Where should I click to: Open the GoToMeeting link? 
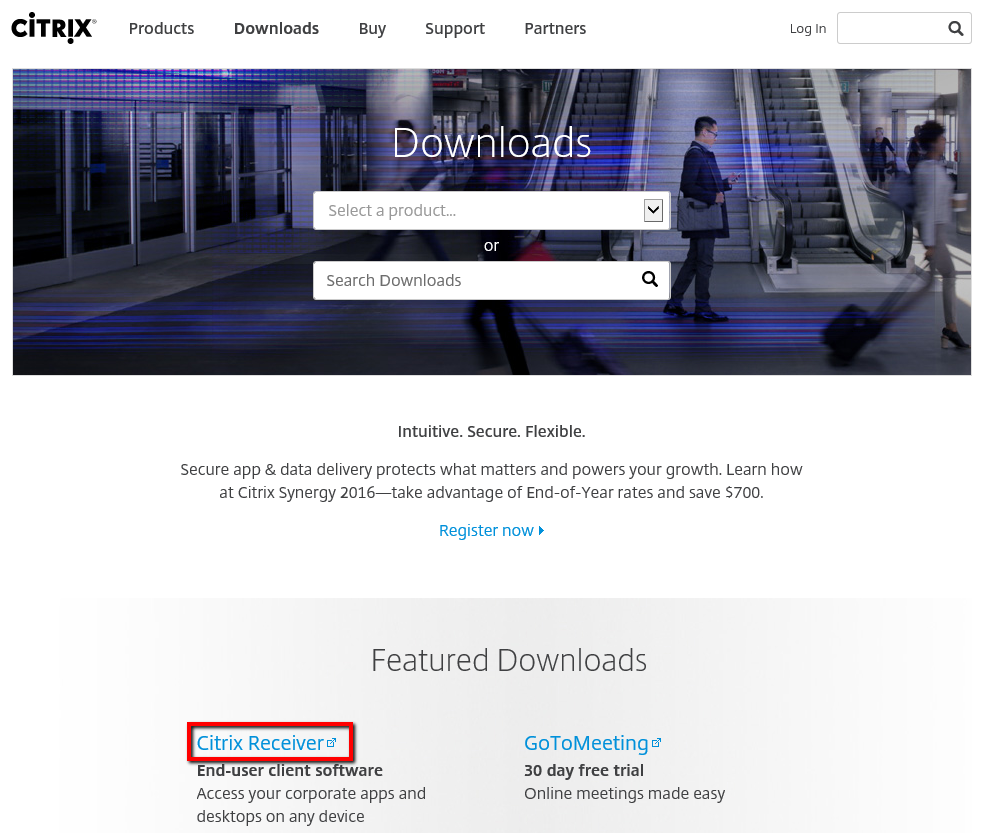tap(586, 743)
